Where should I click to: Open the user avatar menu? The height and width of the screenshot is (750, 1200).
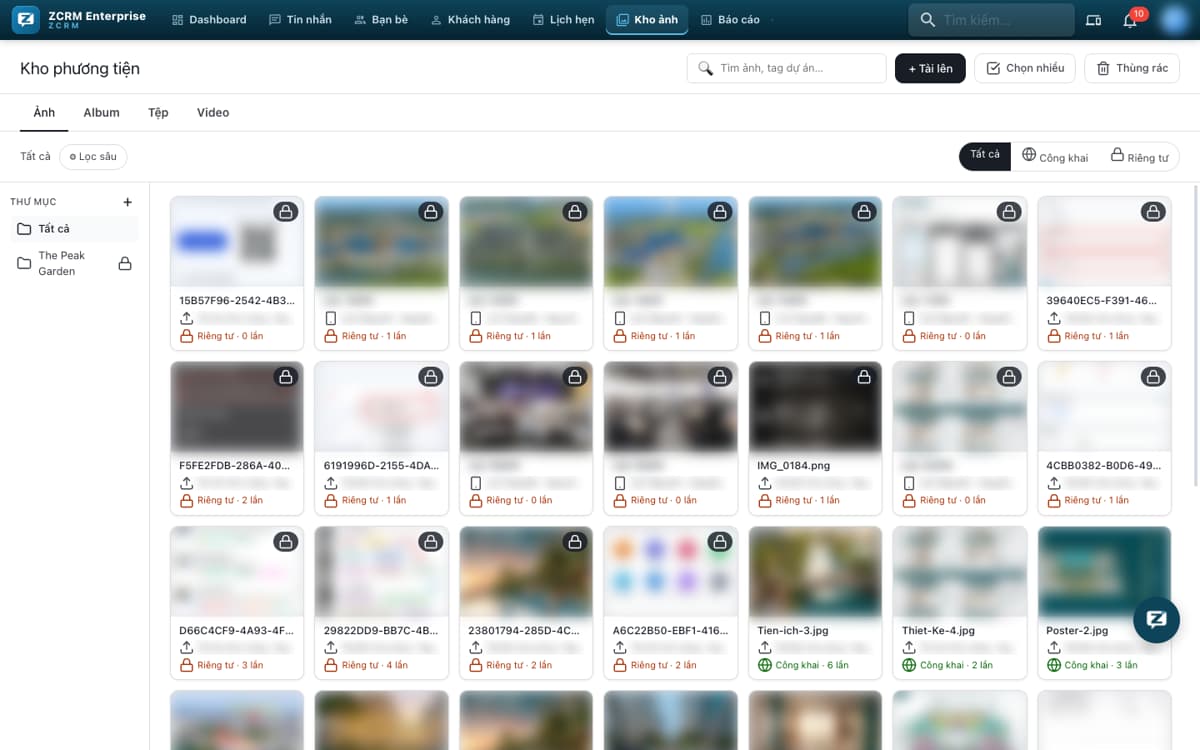pyautogui.click(x=1174, y=20)
